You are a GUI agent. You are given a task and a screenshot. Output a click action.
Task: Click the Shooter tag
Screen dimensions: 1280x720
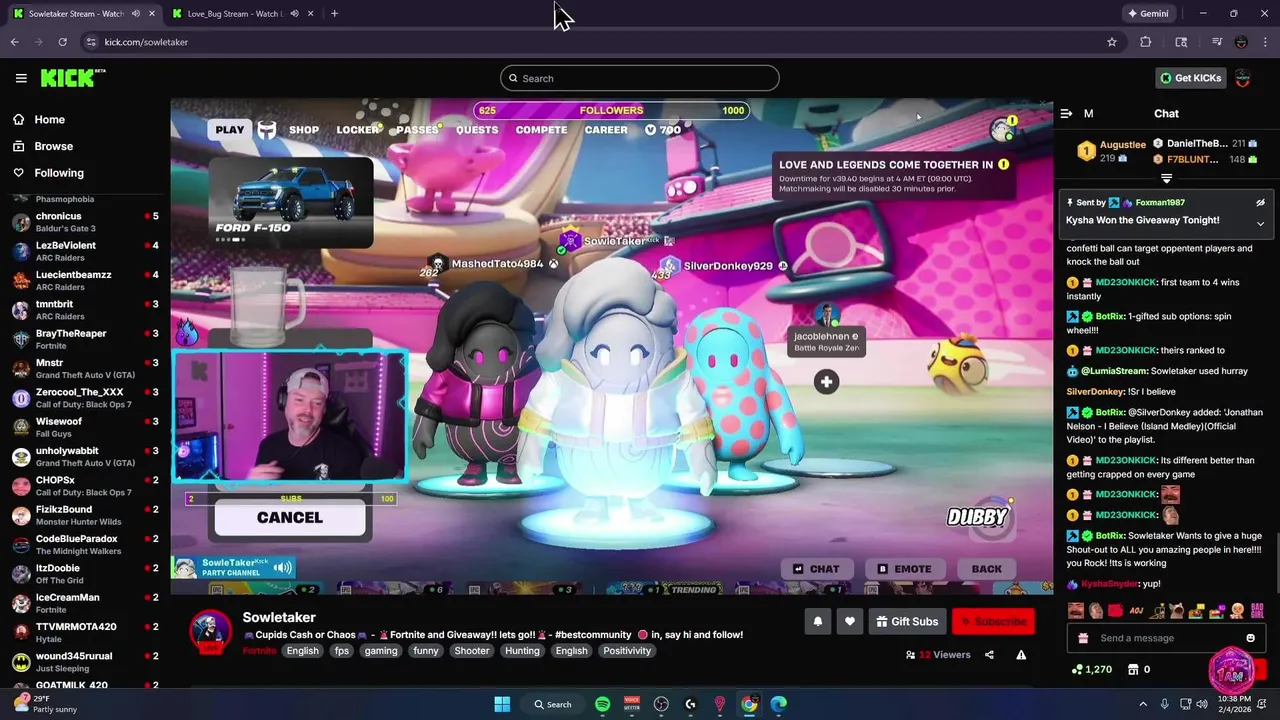(x=472, y=651)
